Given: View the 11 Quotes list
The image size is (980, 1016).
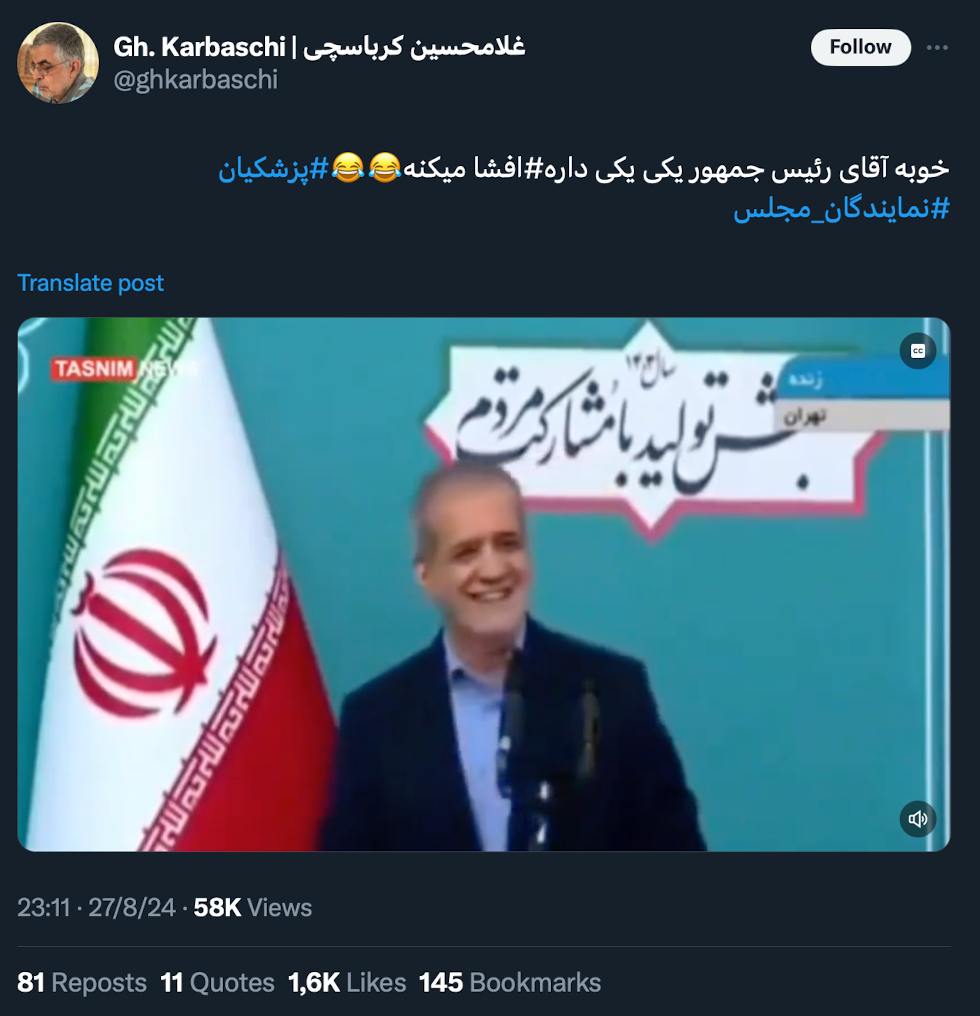Looking at the screenshot, I should pyautogui.click(x=217, y=982).
